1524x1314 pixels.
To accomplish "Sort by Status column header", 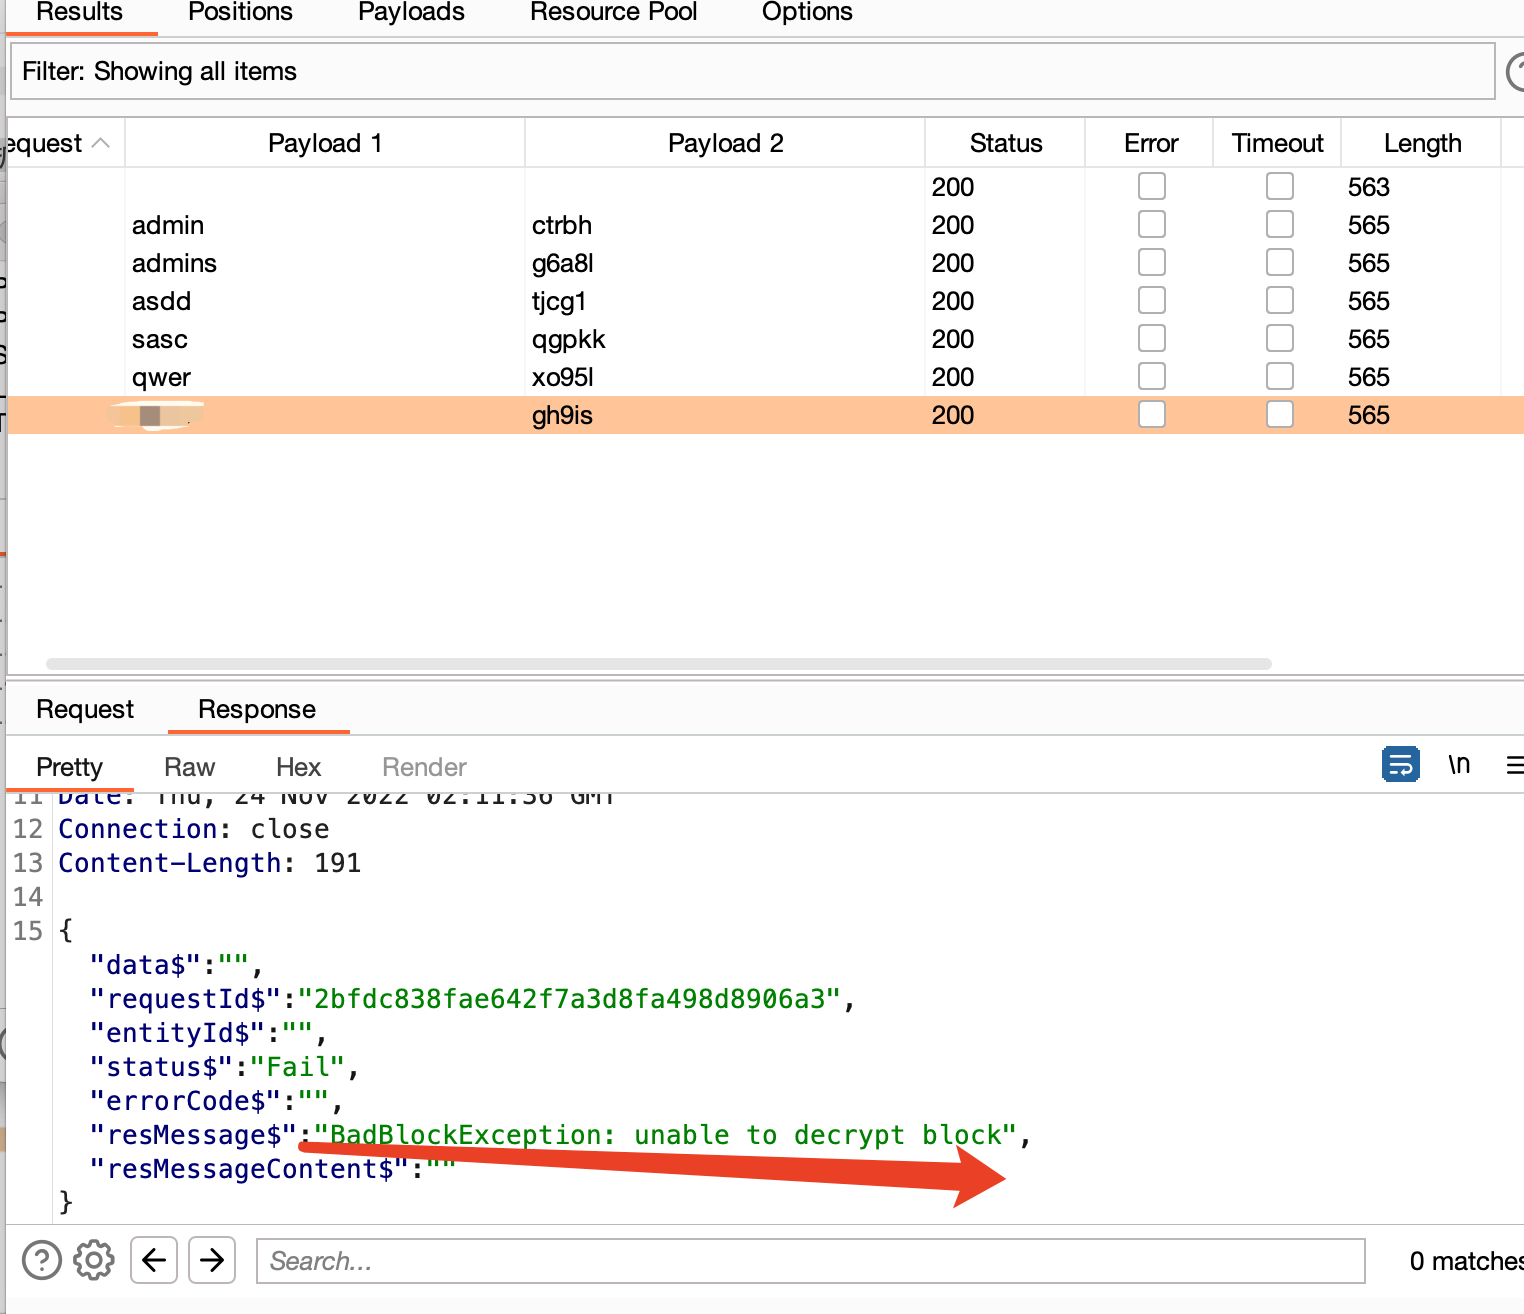I will point(1005,143).
